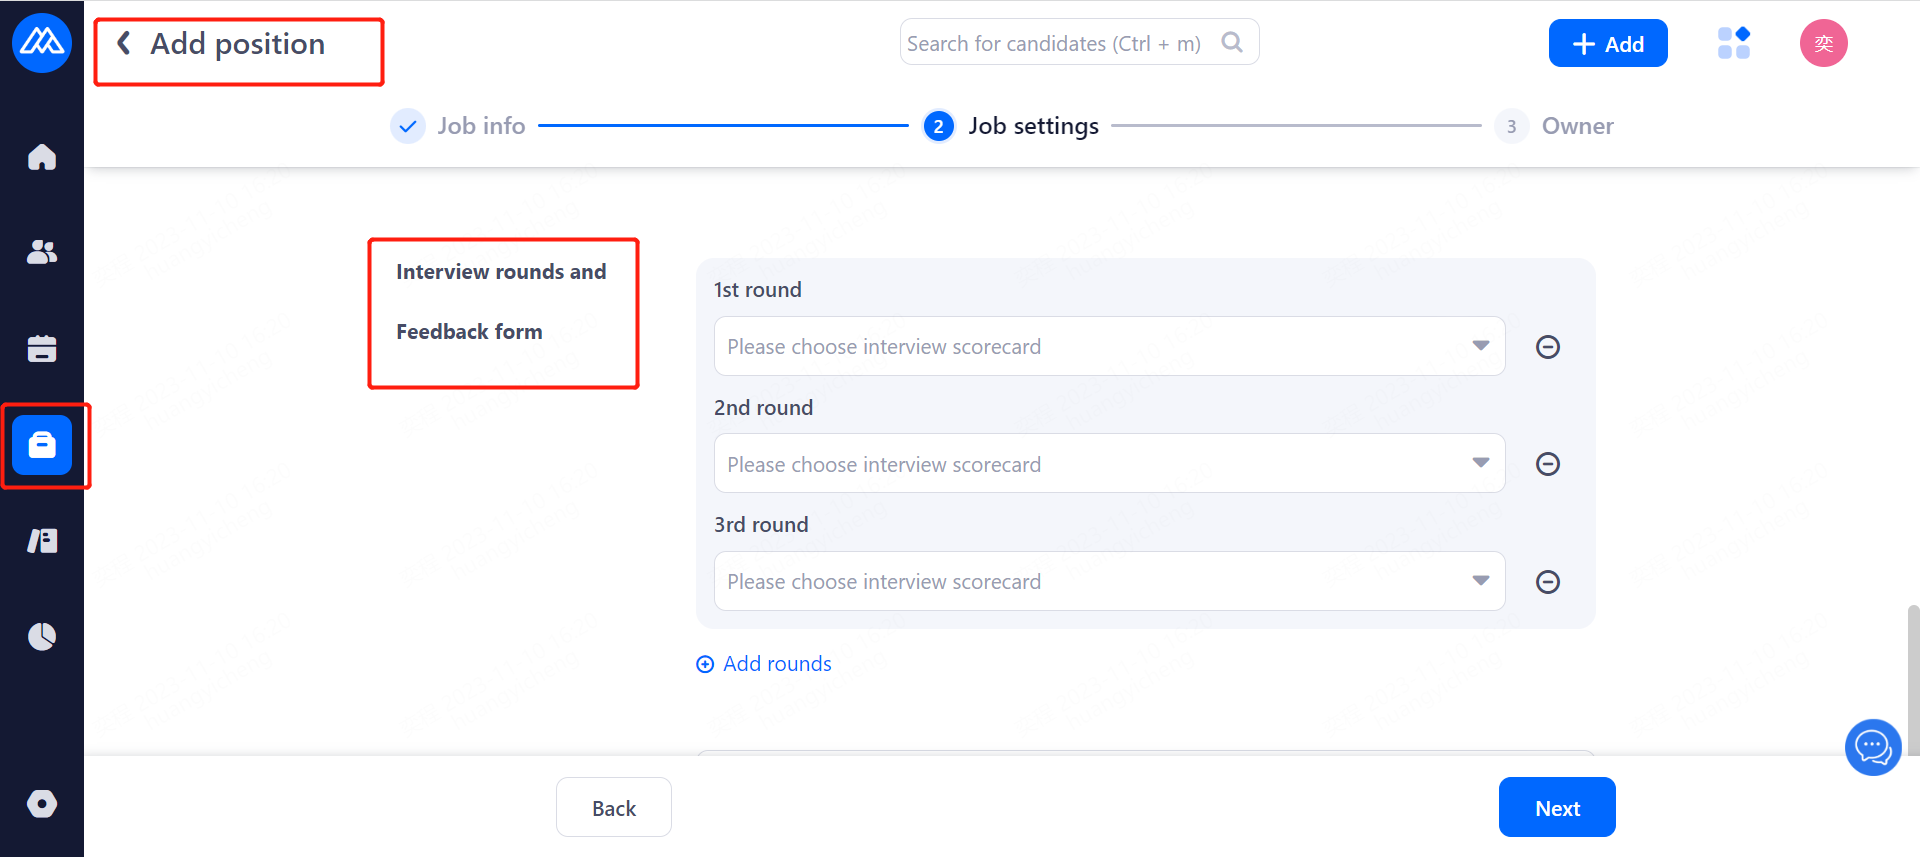Open the apps grid icon

point(1733,43)
